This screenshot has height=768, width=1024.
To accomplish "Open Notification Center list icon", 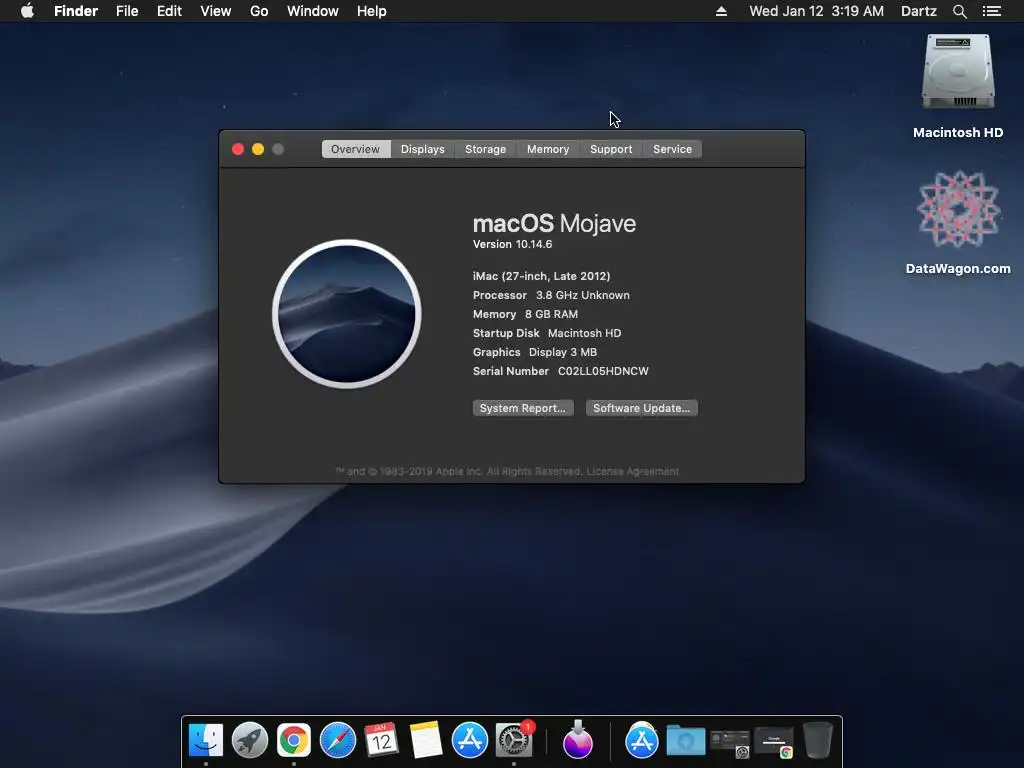I will click(x=992, y=11).
